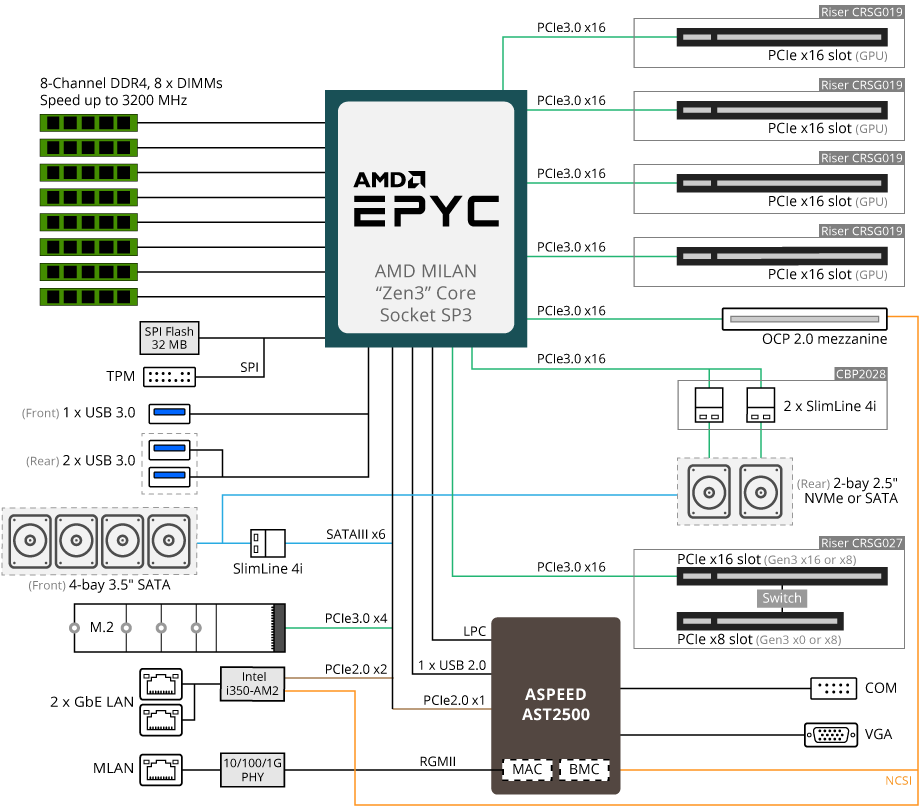Image resolution: width=920 pixels, height=810 pixels.
Task: Click the TPM header connector icon
Action: coord(169,377)
